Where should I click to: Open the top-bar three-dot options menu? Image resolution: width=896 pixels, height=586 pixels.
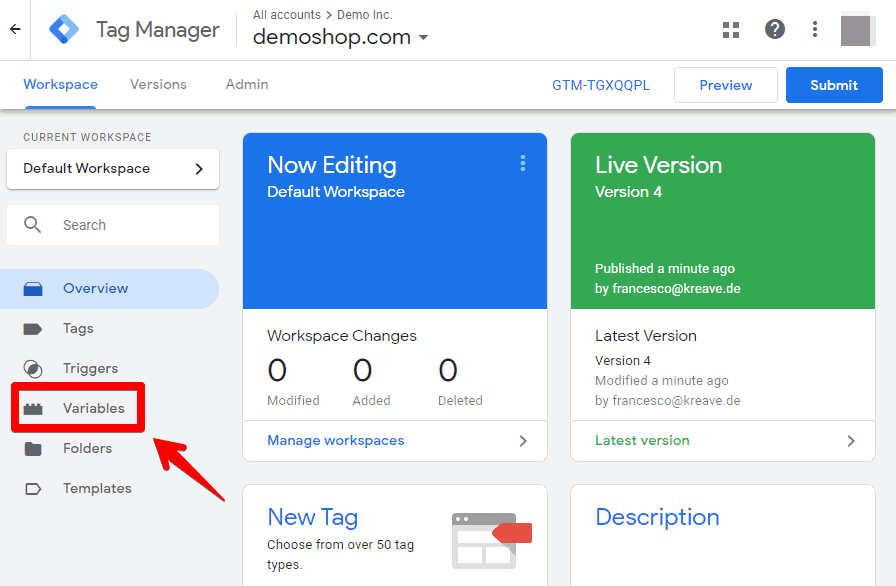tap(815, 29)
